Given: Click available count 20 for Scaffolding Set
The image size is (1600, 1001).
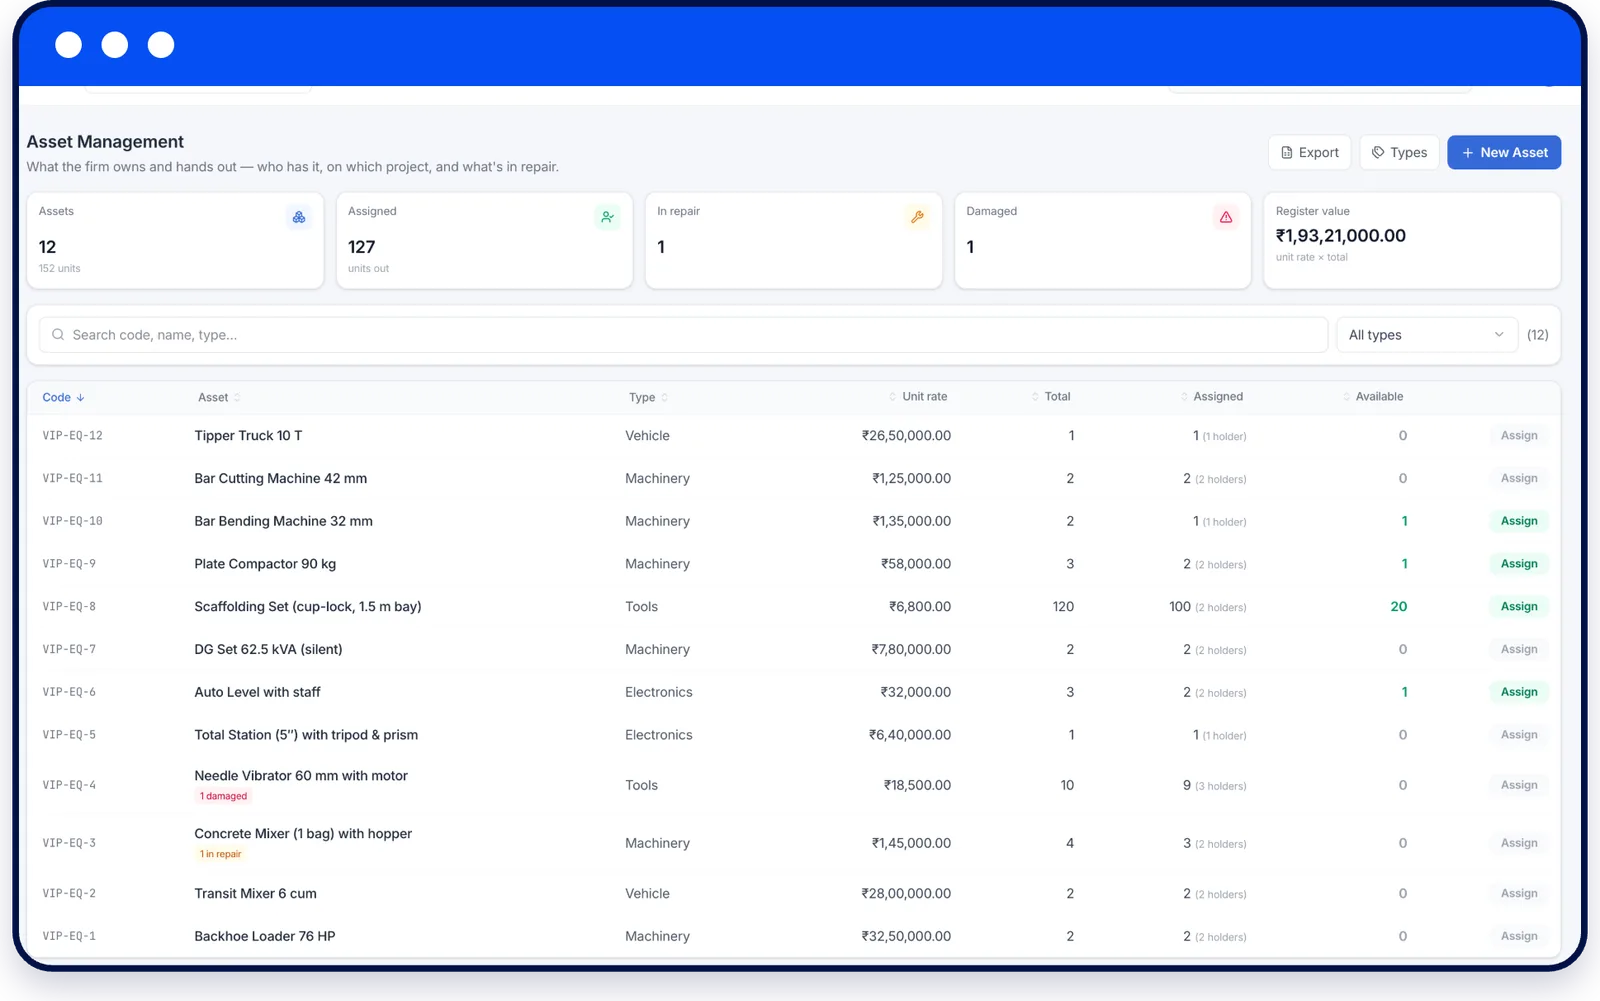Looking at the screenshot, I should click(1399, 607).
